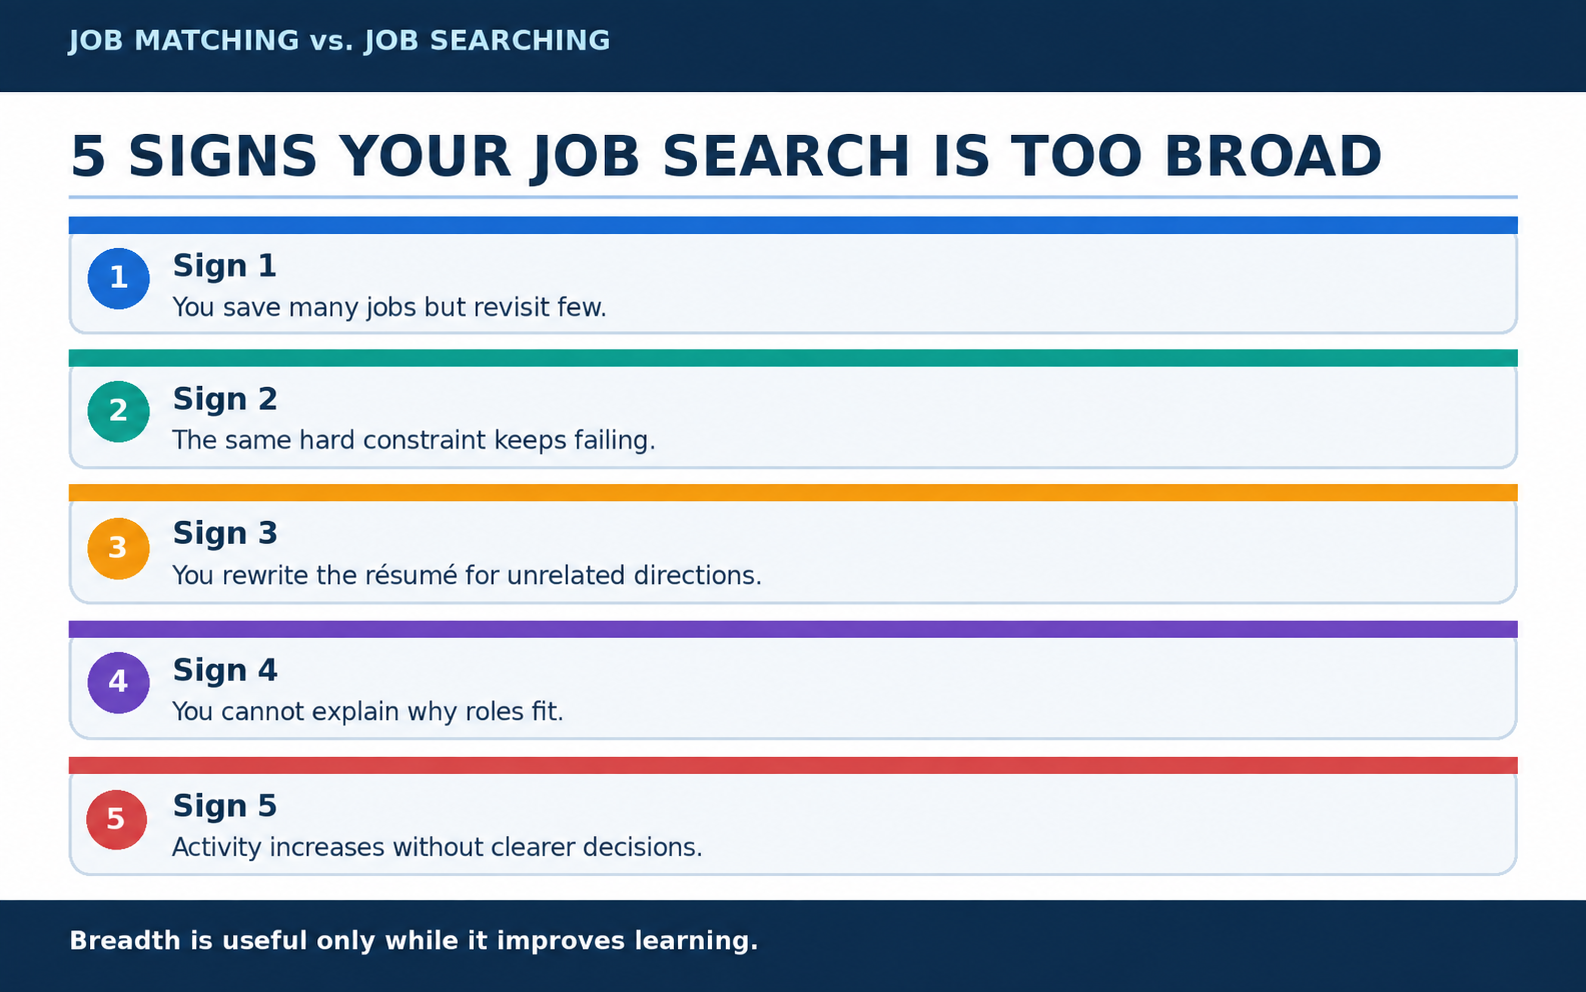
Task: Select the Sign 5 heading
Action: point(224,806)
